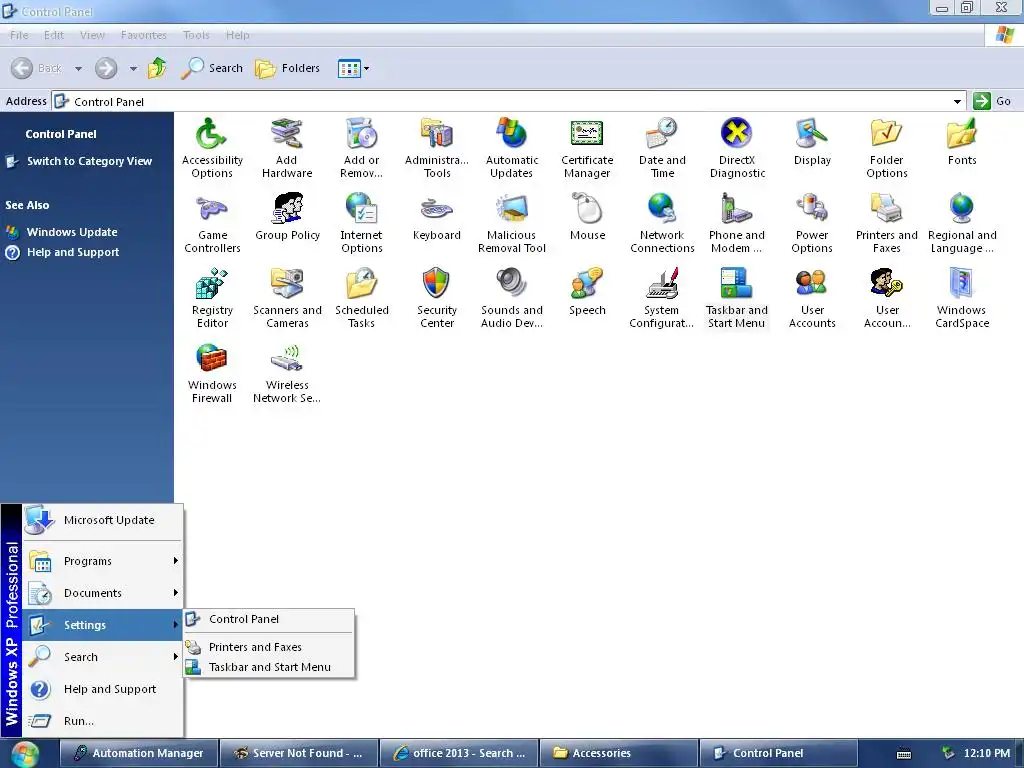Open Add or Remove Programs icon
Viewport: 1024px width, 768px height.
tap(361, 148)
